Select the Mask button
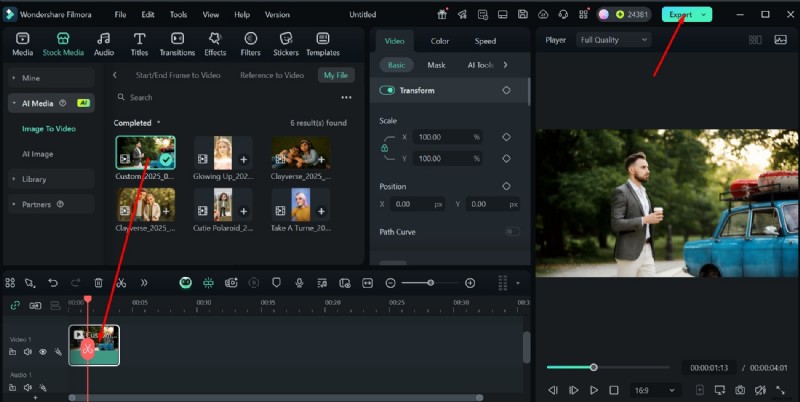The height and width of the screenshot is (402, 800). point(436,65)
